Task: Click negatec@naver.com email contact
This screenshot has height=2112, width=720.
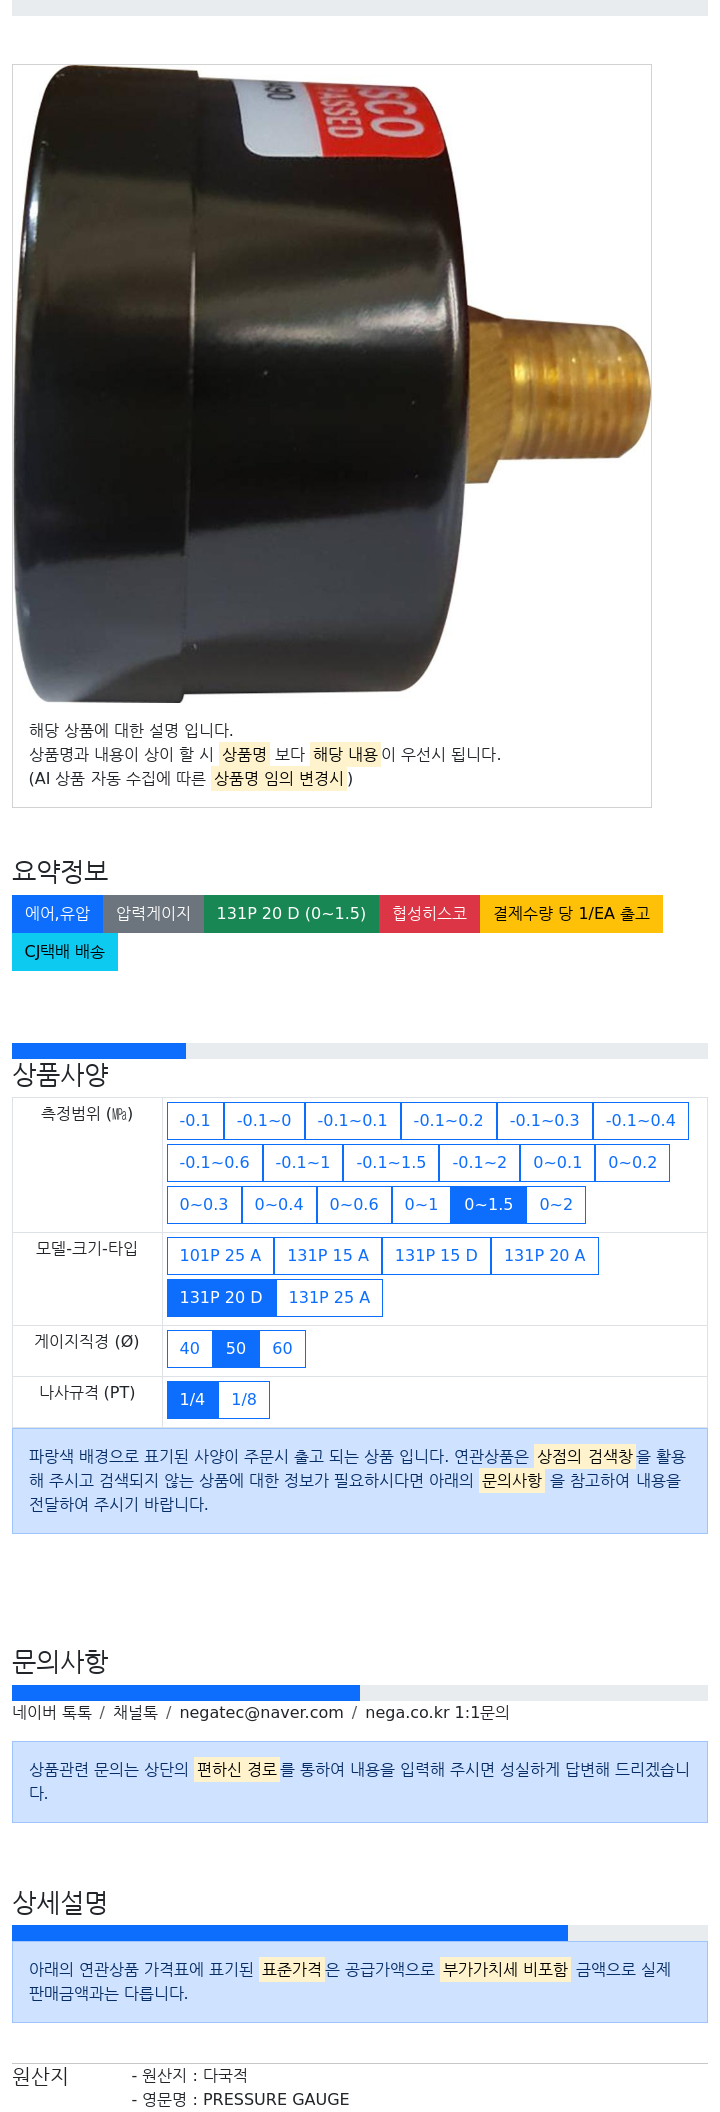Action: tap(261, 1713)
